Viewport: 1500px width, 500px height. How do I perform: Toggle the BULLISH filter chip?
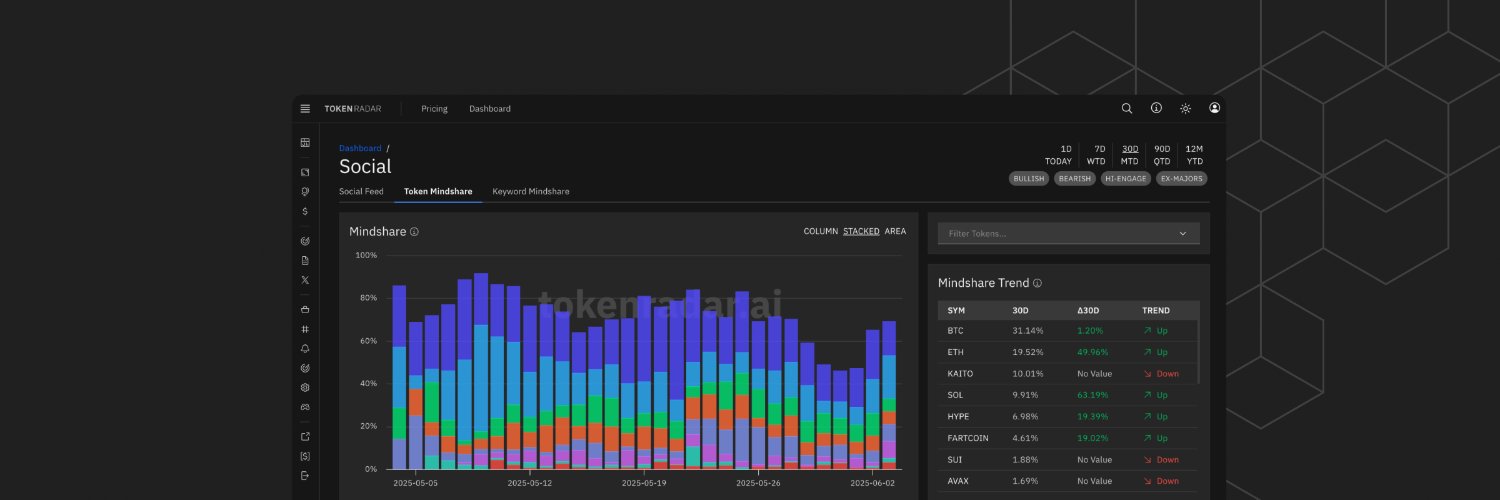coord(1028,179)
